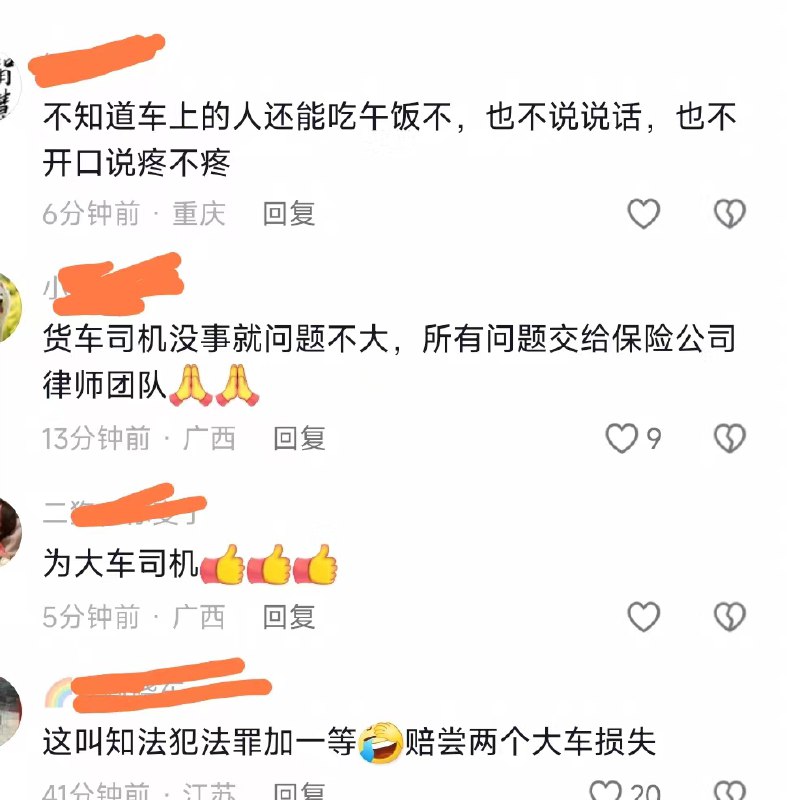Dislike the 为大车司机 comment
The image size is (787, 800).
coord(729,616)
